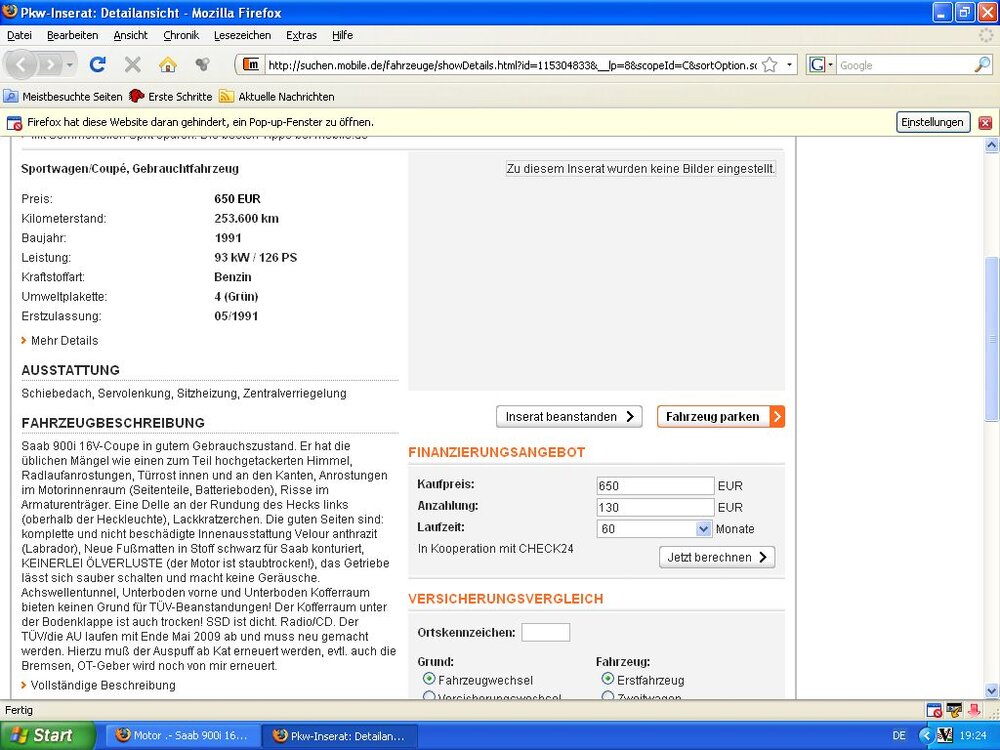Click the URL address bar
Image resolution: width=1000 pixels, height=750 pixels.
click(x=511, y=65)
